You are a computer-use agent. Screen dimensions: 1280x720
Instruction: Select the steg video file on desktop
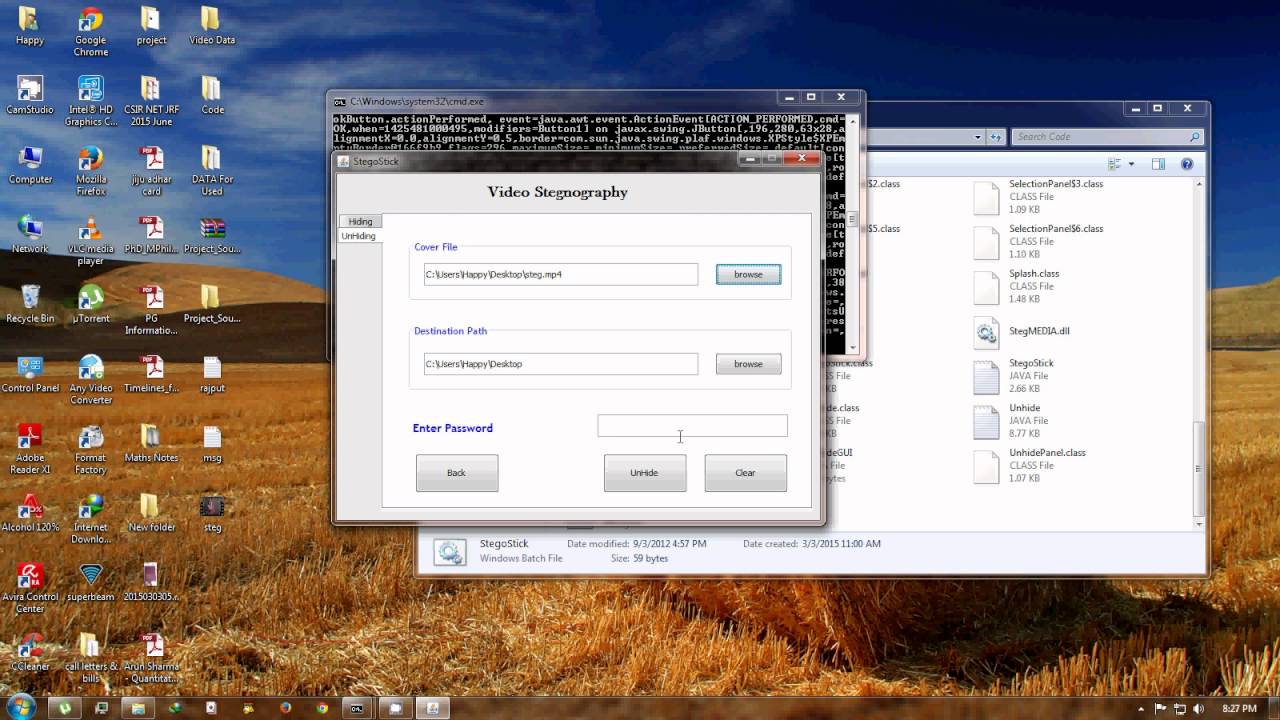212,512
